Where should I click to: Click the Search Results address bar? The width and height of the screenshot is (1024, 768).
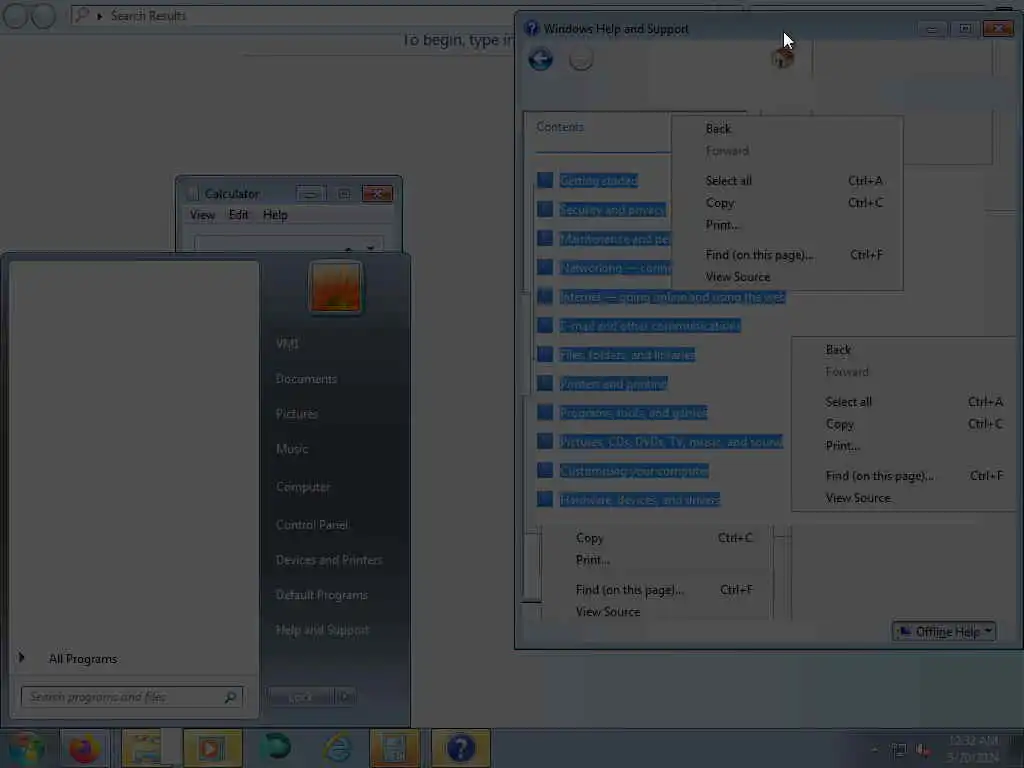405,14
